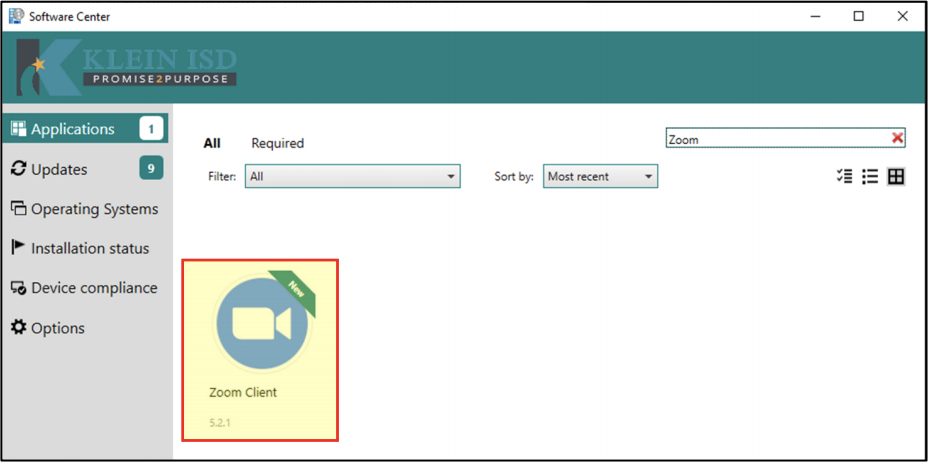
Task: Open the Sort by Most recent dropdown
Action: tap(600, 176)
